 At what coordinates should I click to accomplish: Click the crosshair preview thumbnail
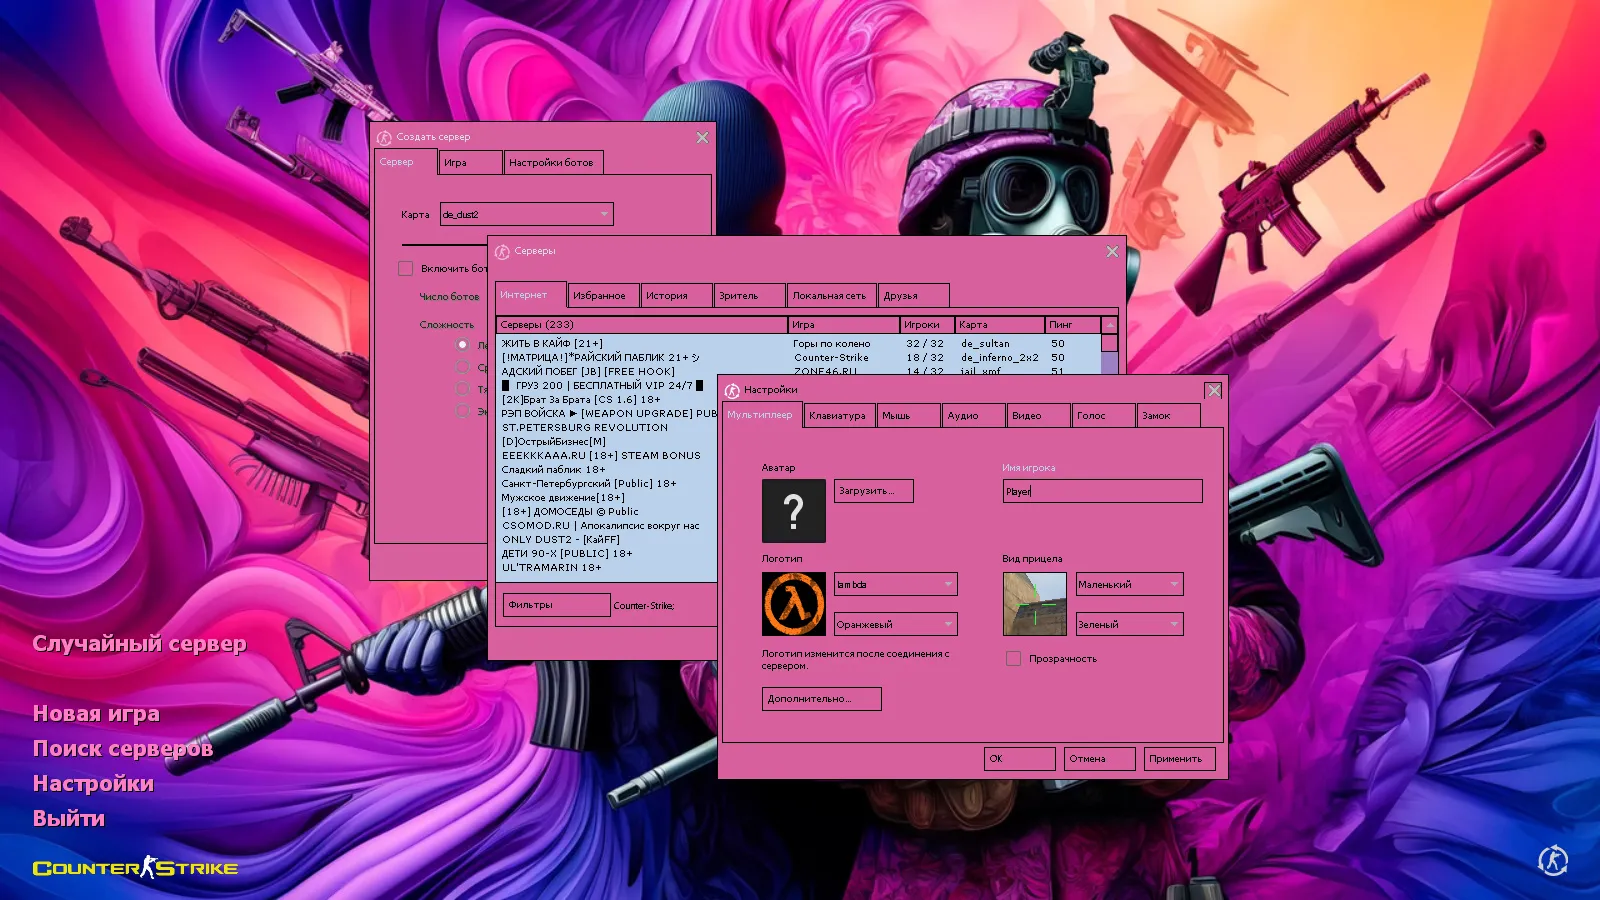(x=1034, y=604)
